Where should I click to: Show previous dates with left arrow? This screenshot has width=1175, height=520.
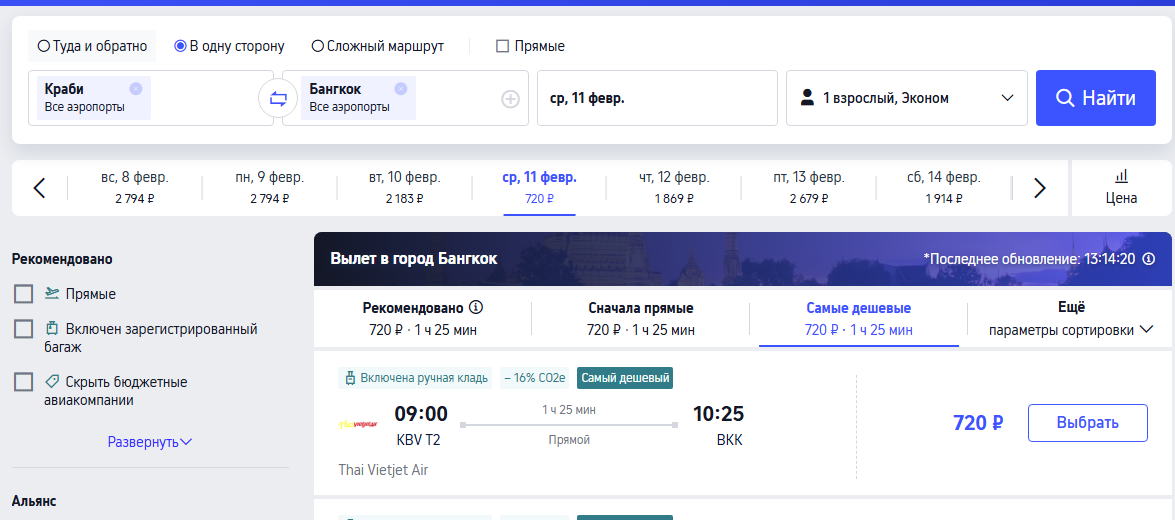[x=39, y=188]
